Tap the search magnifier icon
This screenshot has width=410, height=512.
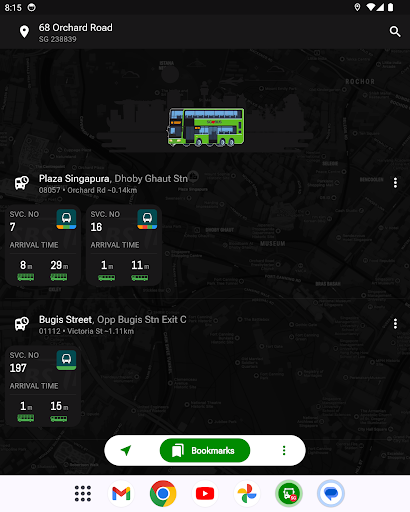point(395,32)
